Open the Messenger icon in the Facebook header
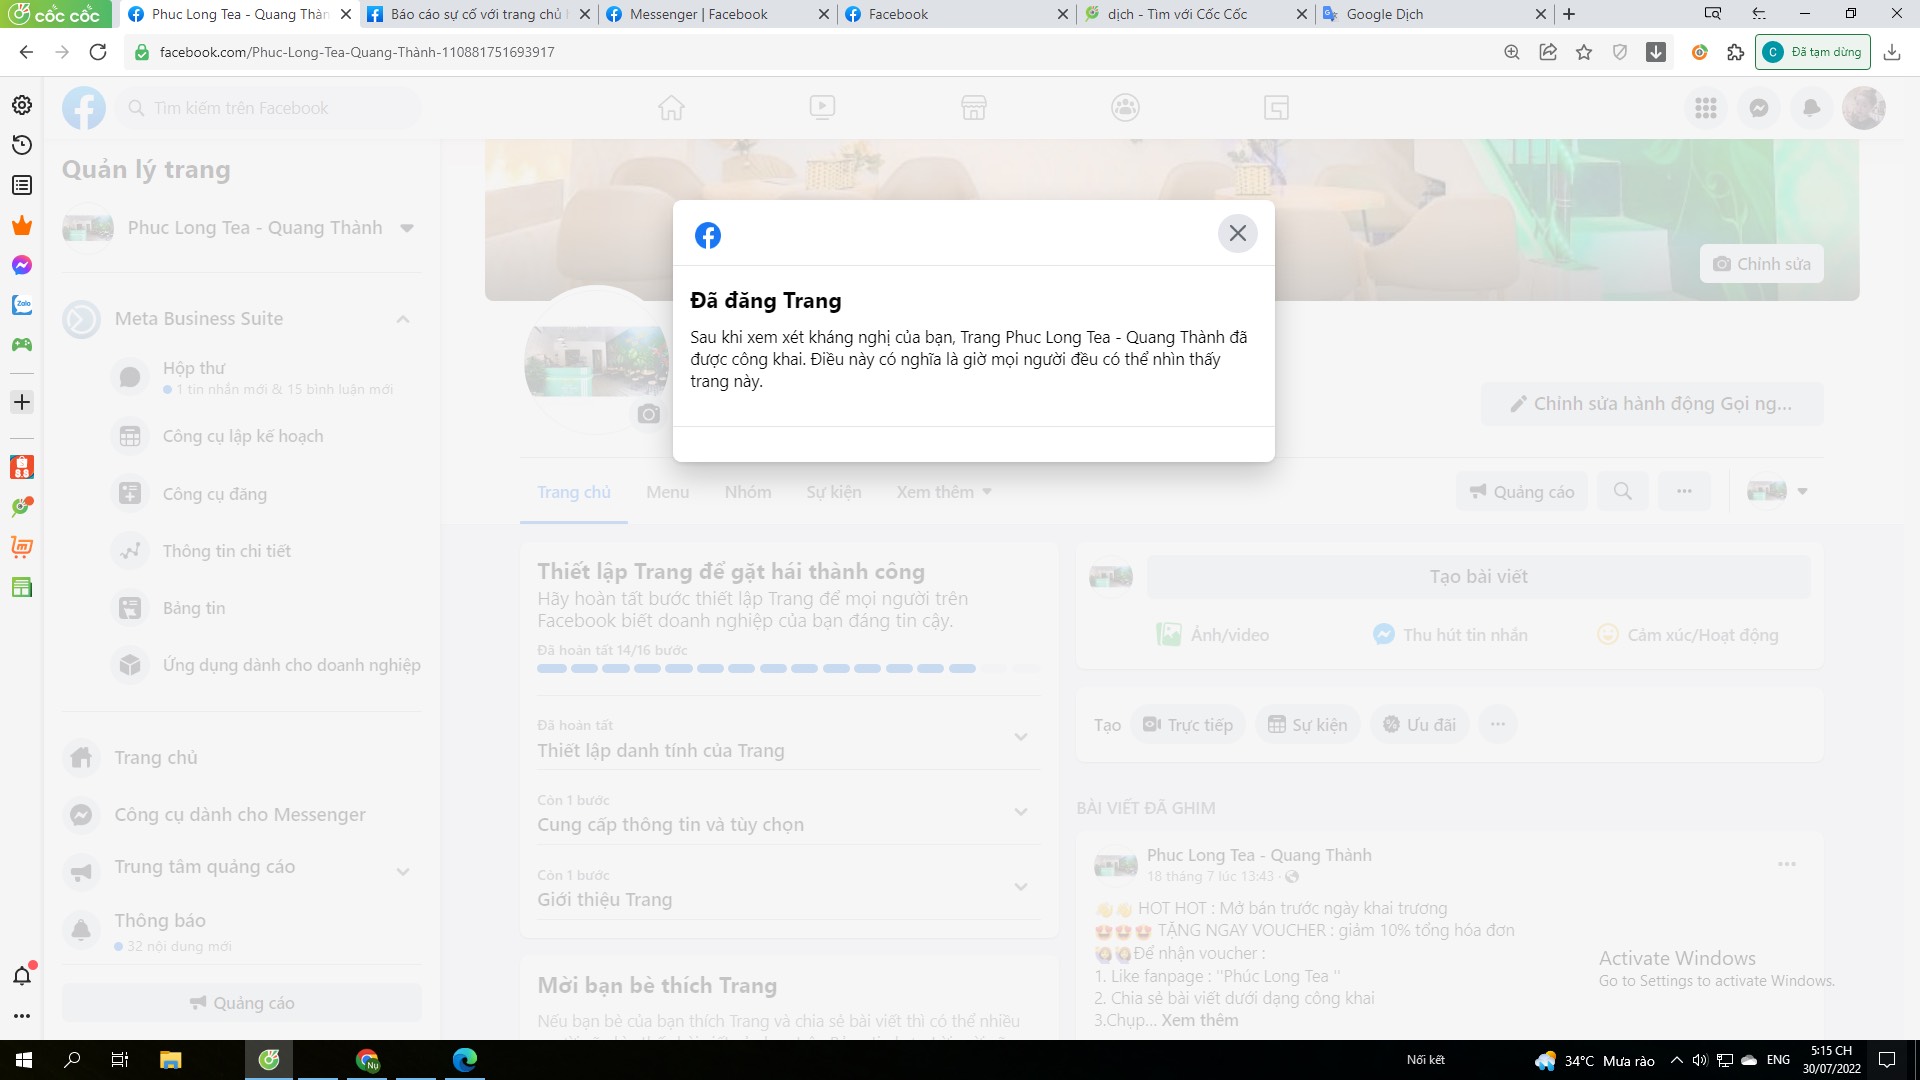Viewport: 1920px width, 1080px height. click(x=1759, y=108)
